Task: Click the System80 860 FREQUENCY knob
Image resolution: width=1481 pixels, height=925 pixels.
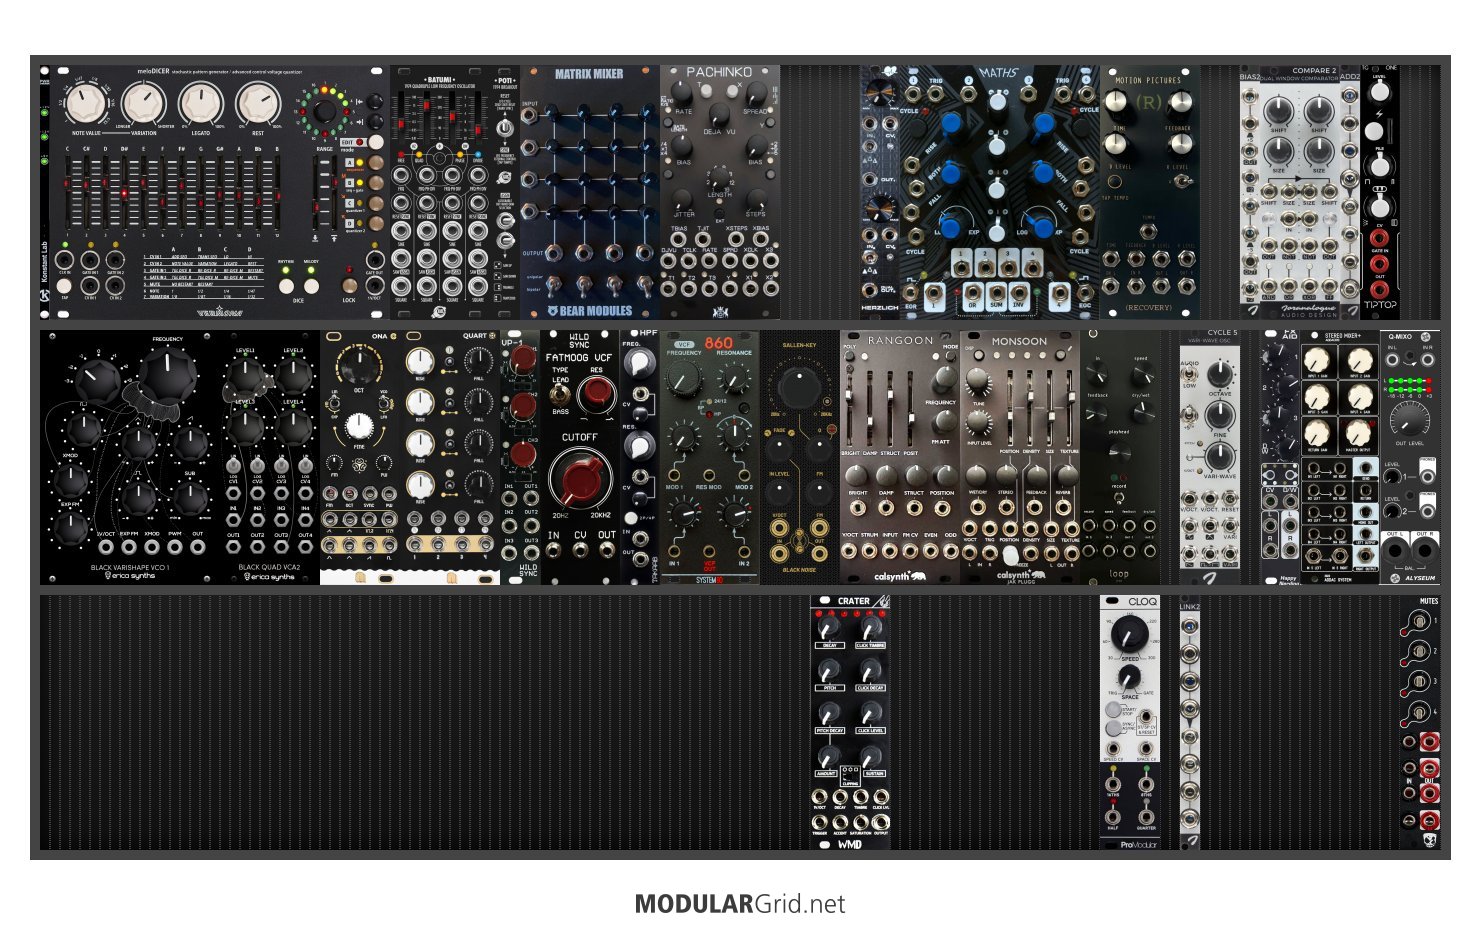Action: pyautogui.click(x=683, y=378)
